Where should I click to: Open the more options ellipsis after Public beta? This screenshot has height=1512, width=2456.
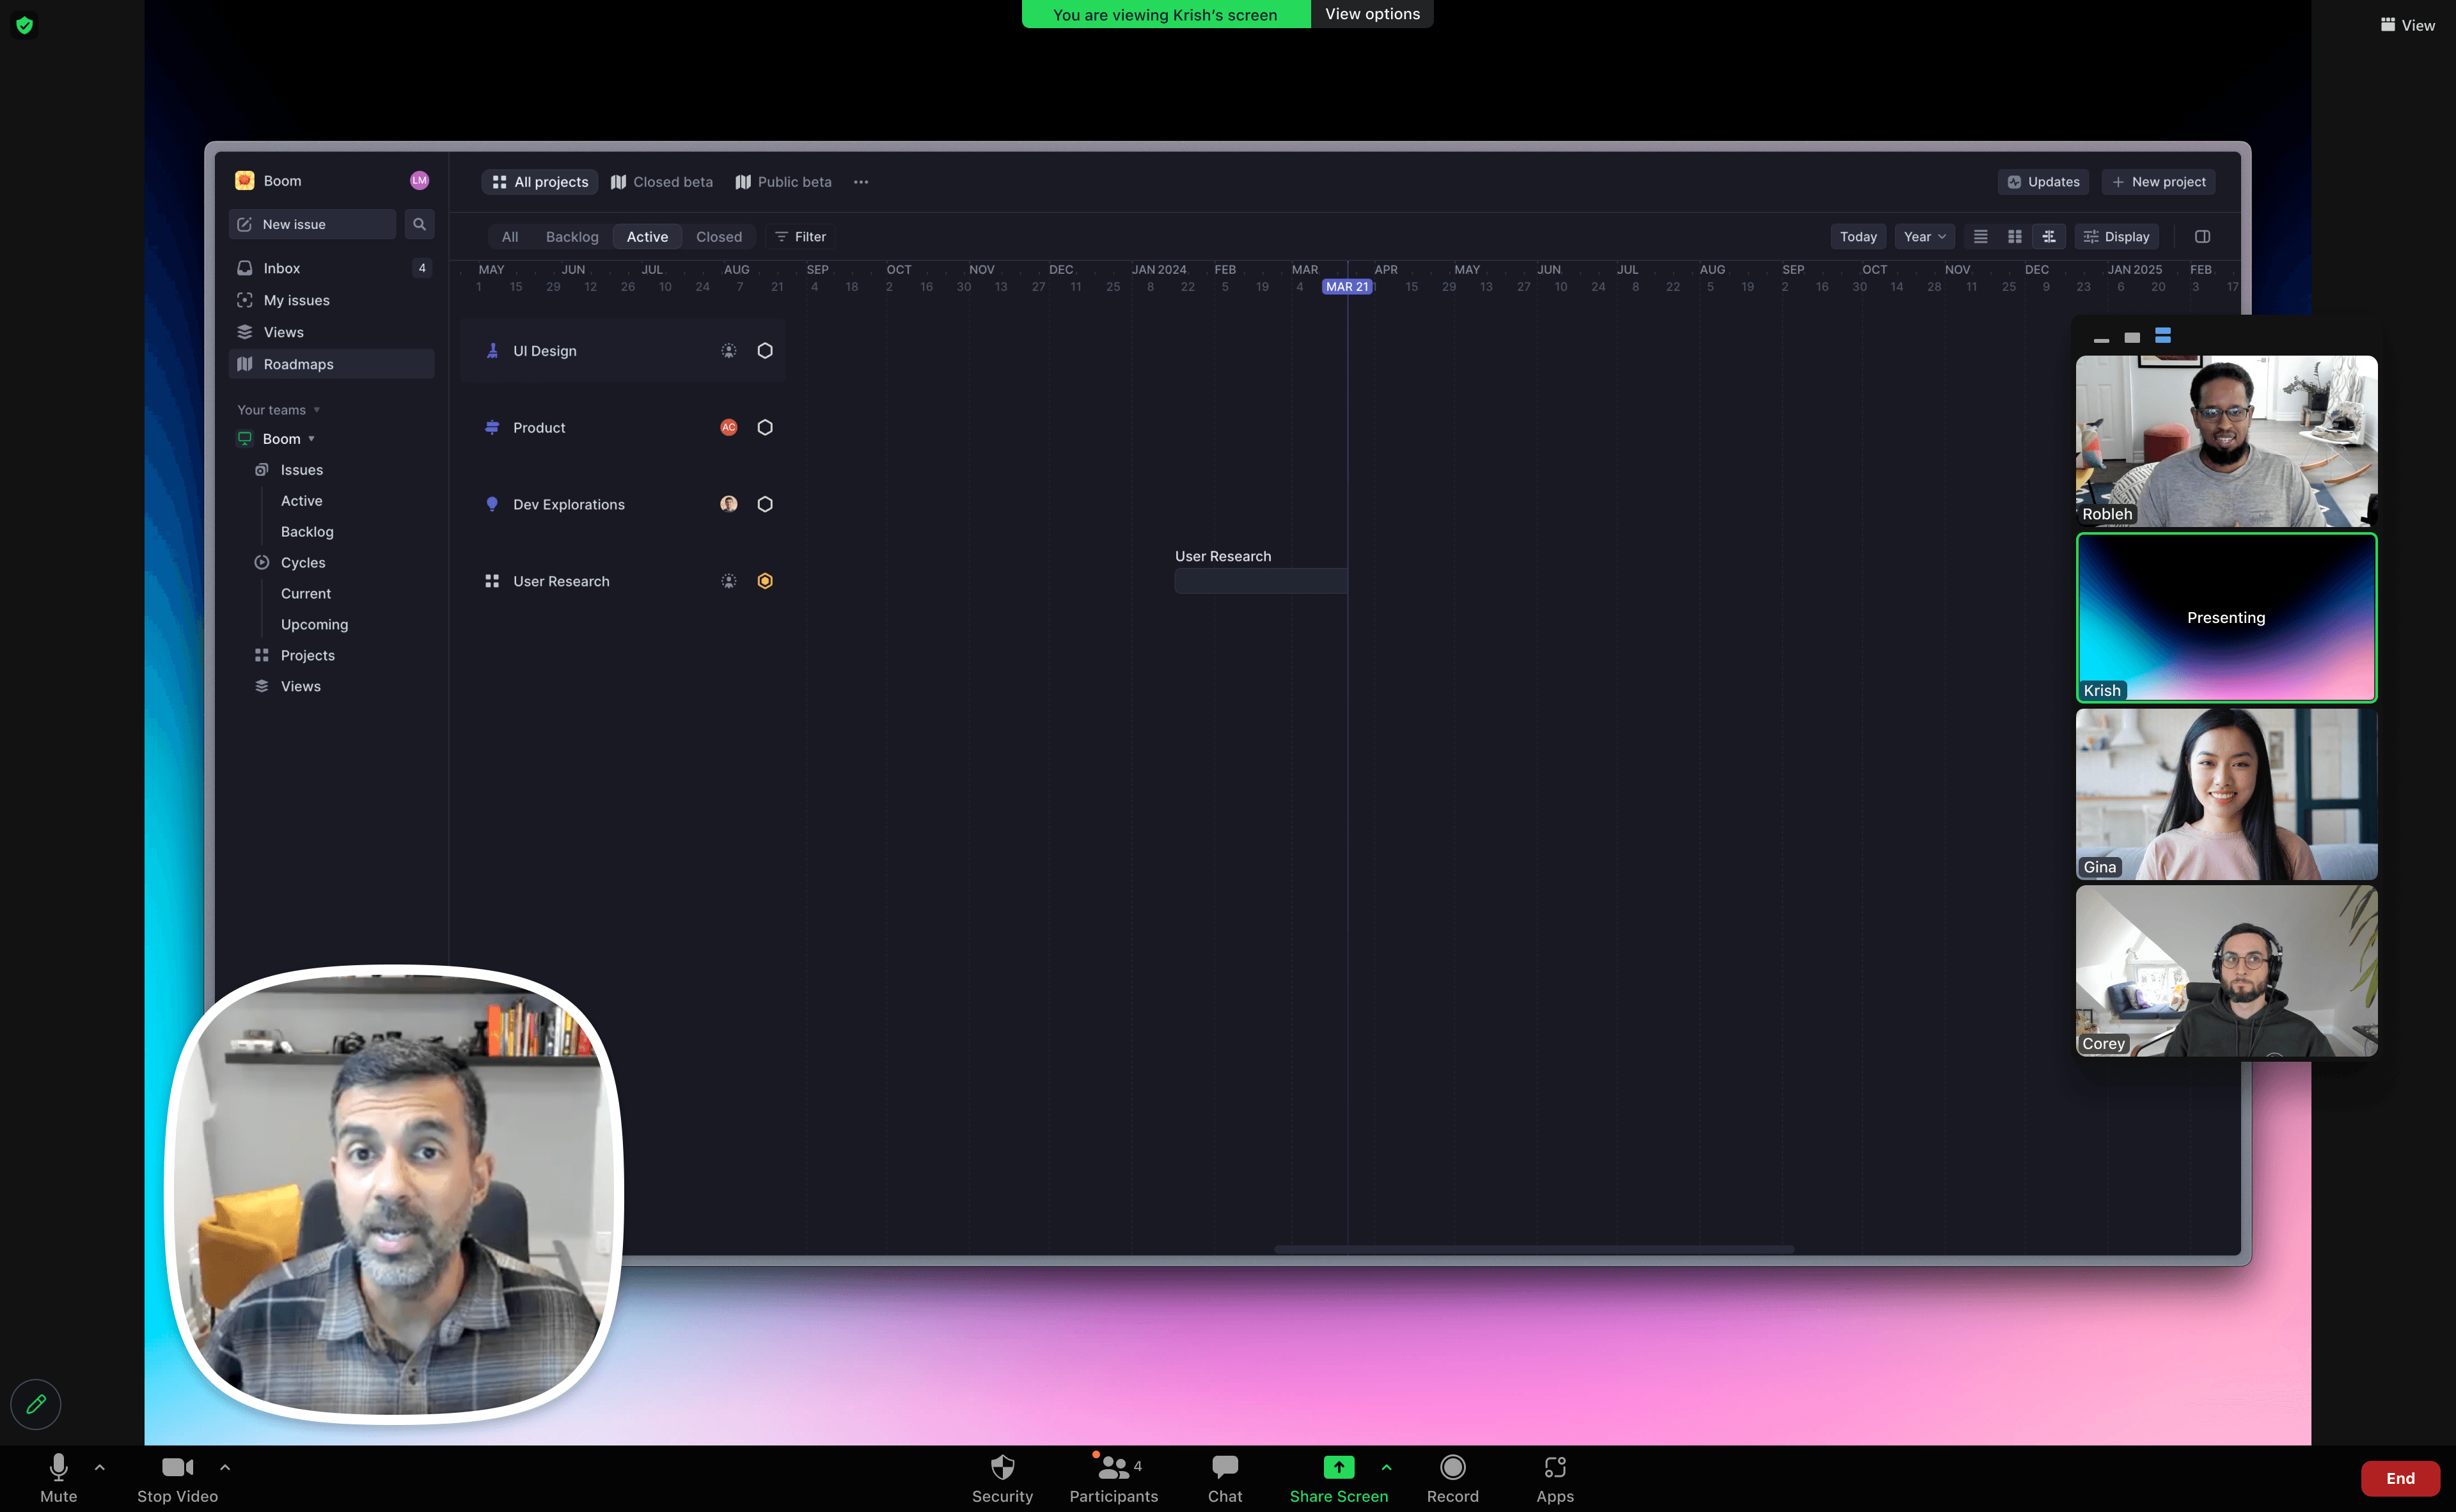pyautogui.click(x=861, y=182)
